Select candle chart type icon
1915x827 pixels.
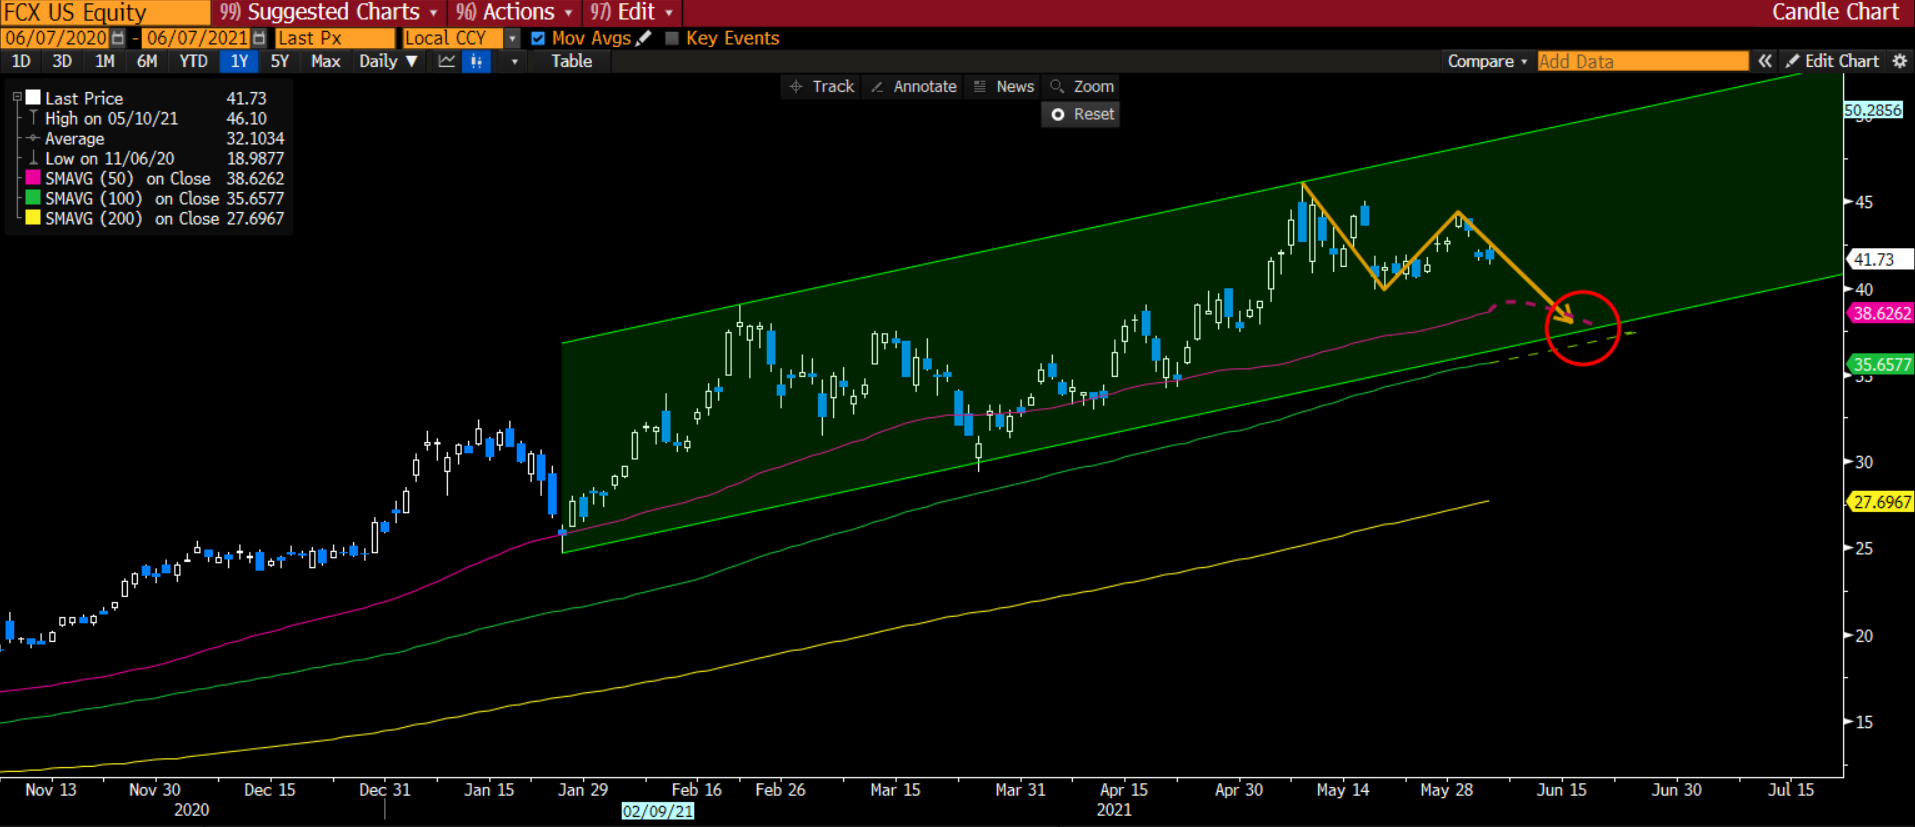click(x=477, y=61)
